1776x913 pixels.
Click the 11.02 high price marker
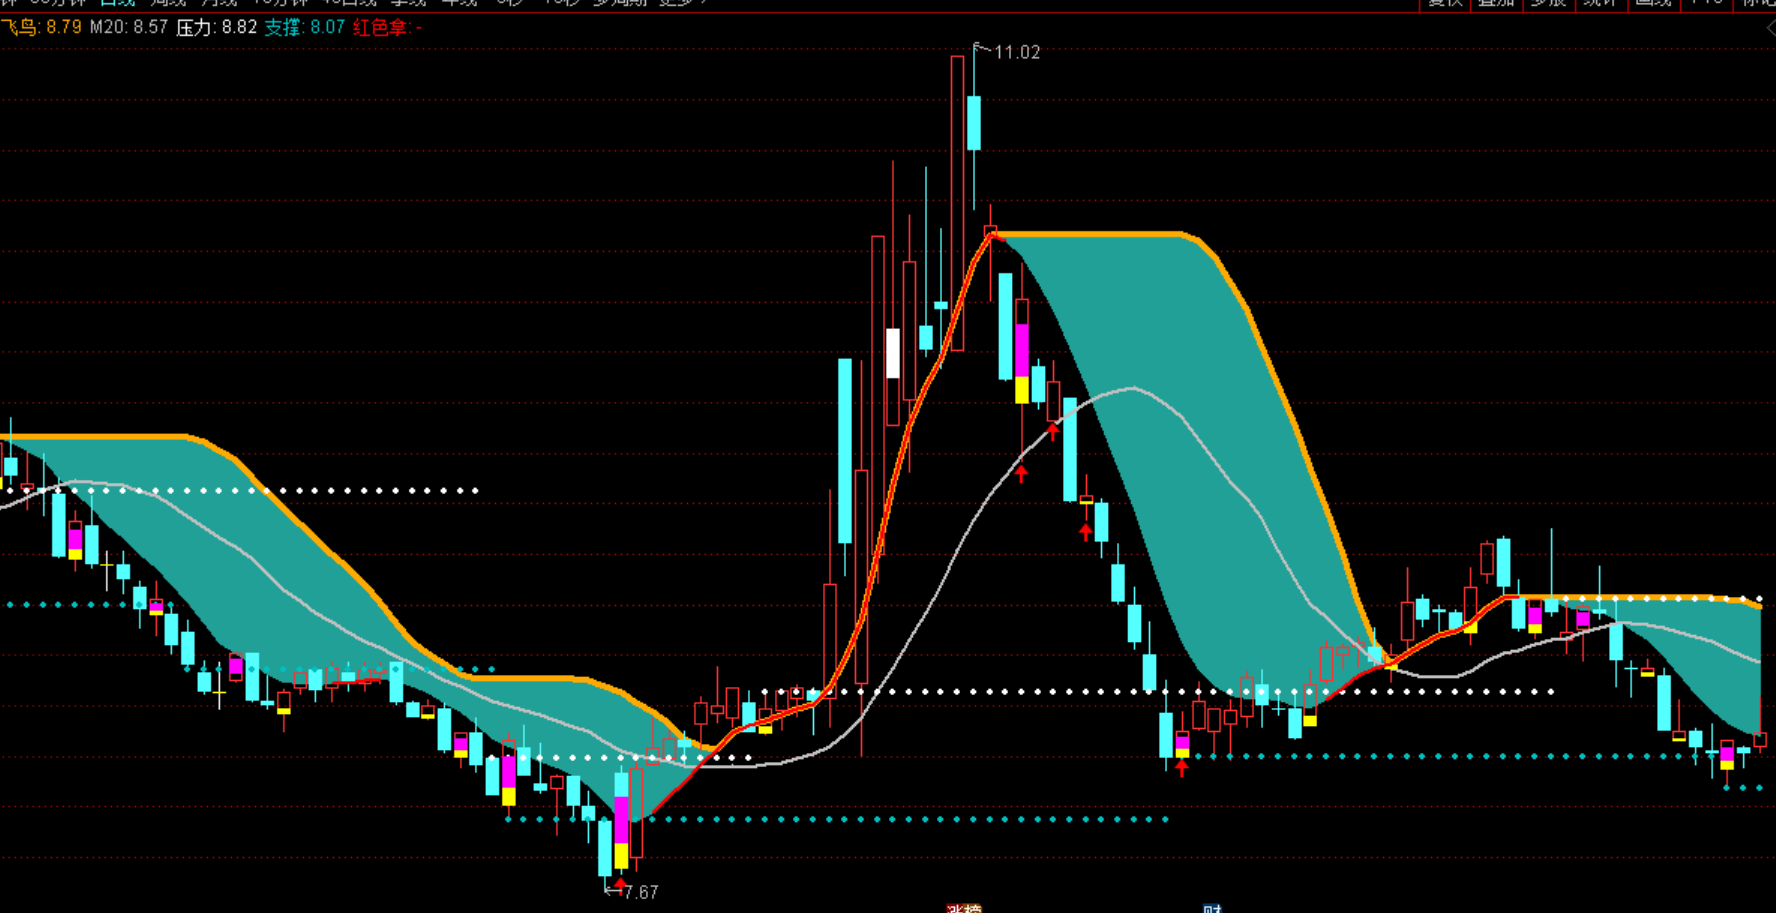(1016, 53)
